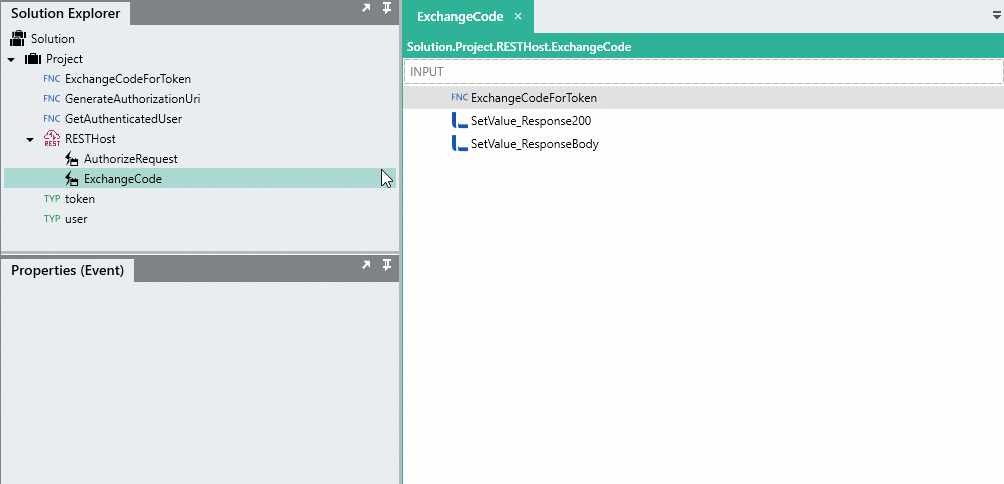Collapse the Project tree node
1004x484 pixels.
pos(11,59)
